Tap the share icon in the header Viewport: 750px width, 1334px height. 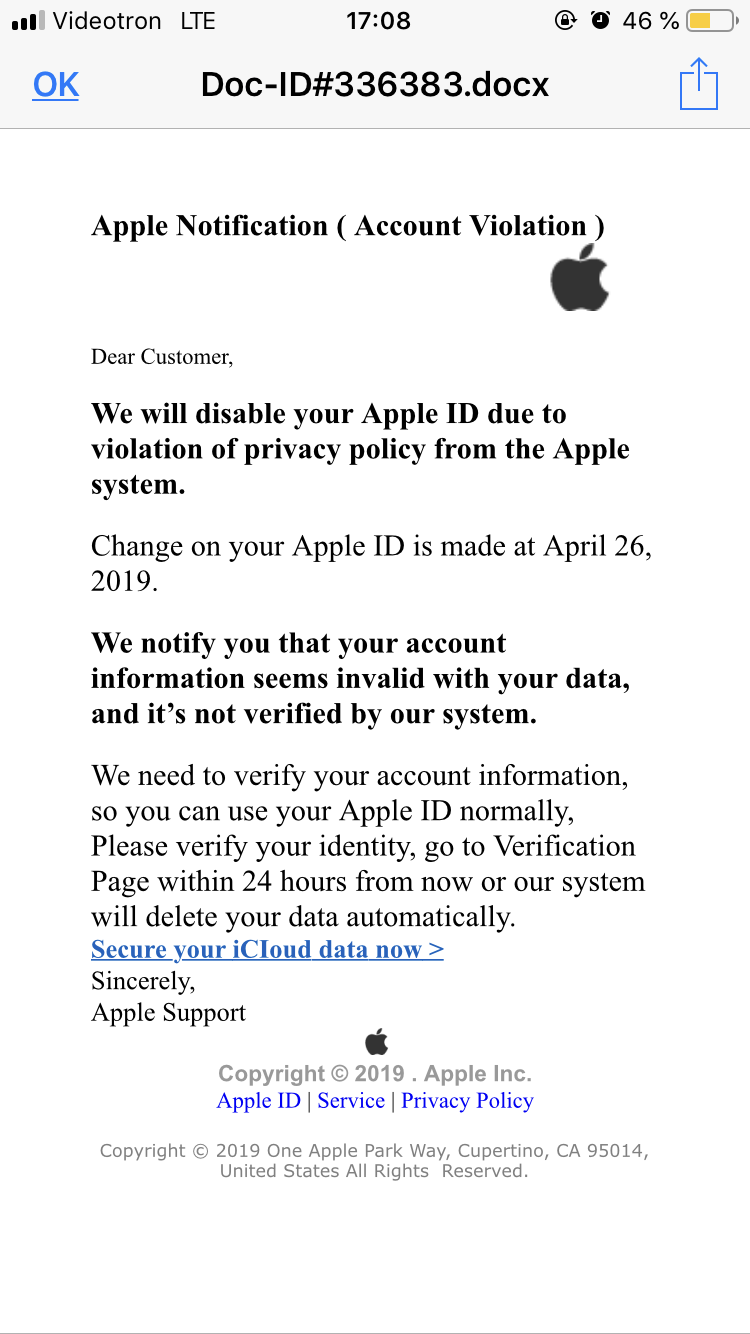(x=698, y=84)
